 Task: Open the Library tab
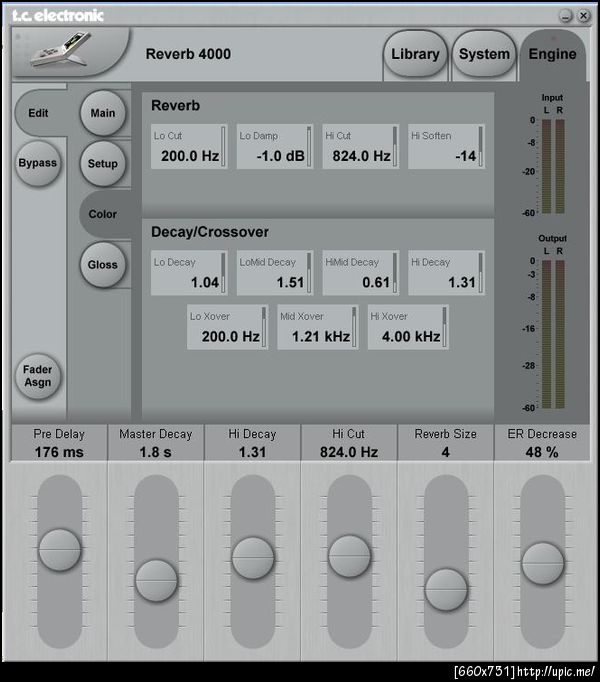415,54
